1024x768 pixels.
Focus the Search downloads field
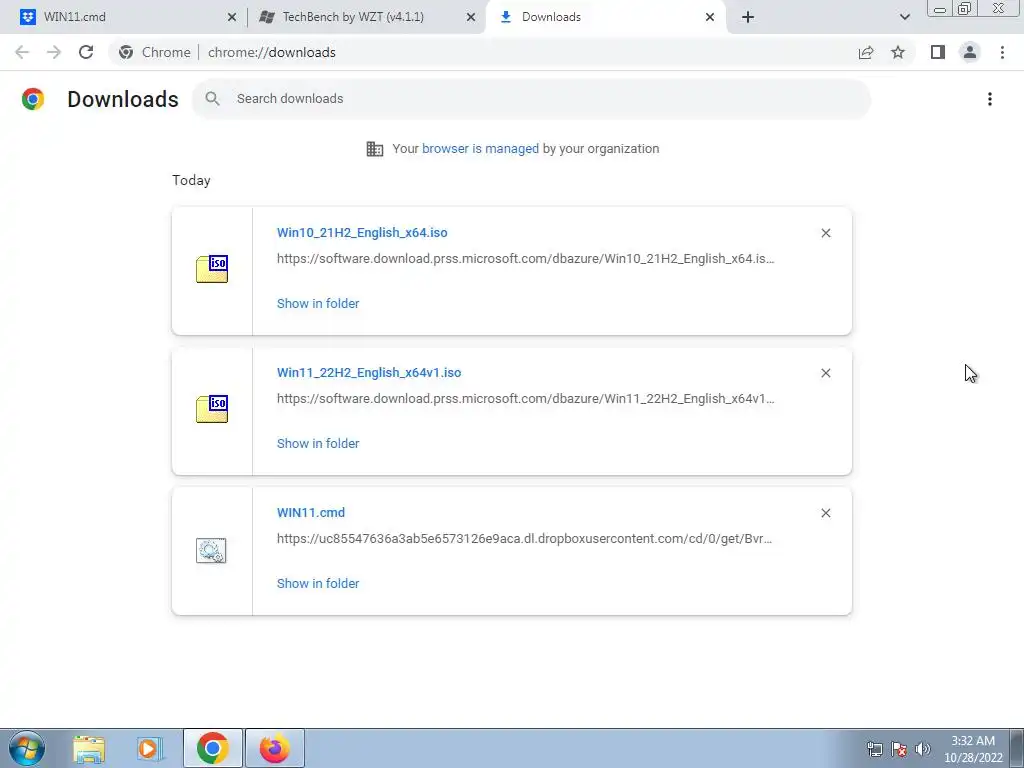click(x=532, y=99)
